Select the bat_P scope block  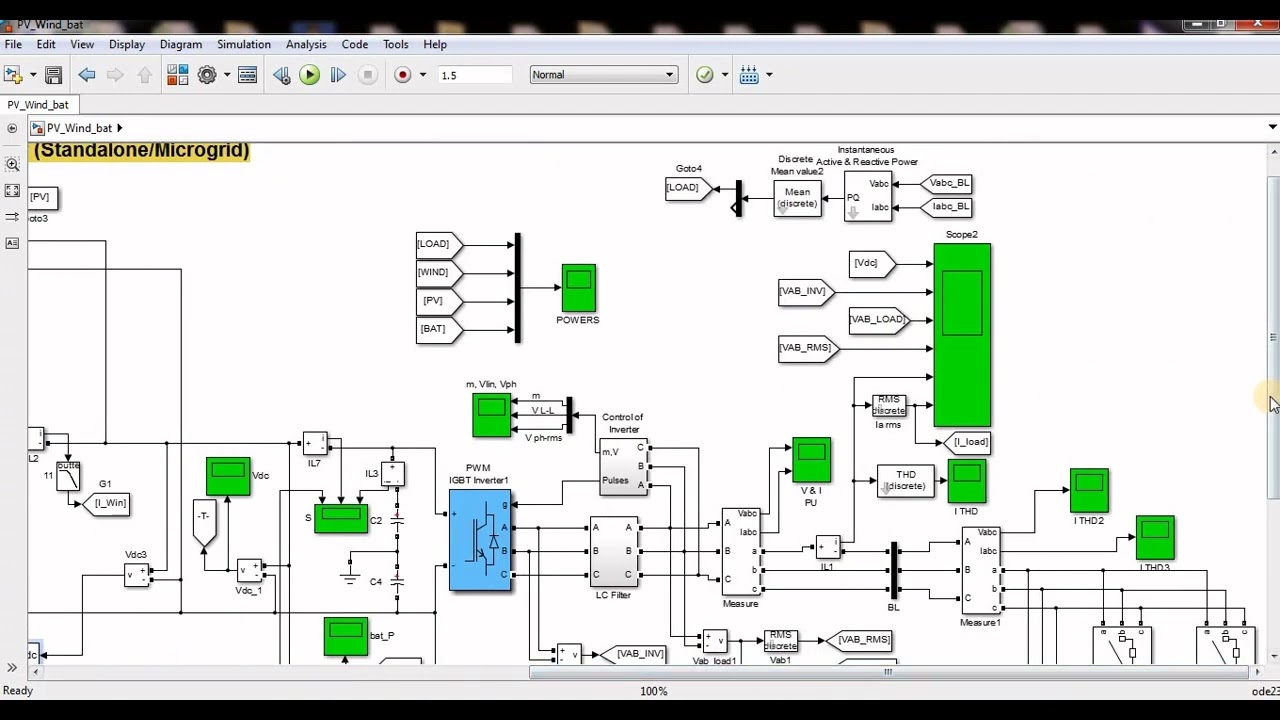[x=345, y=636]
